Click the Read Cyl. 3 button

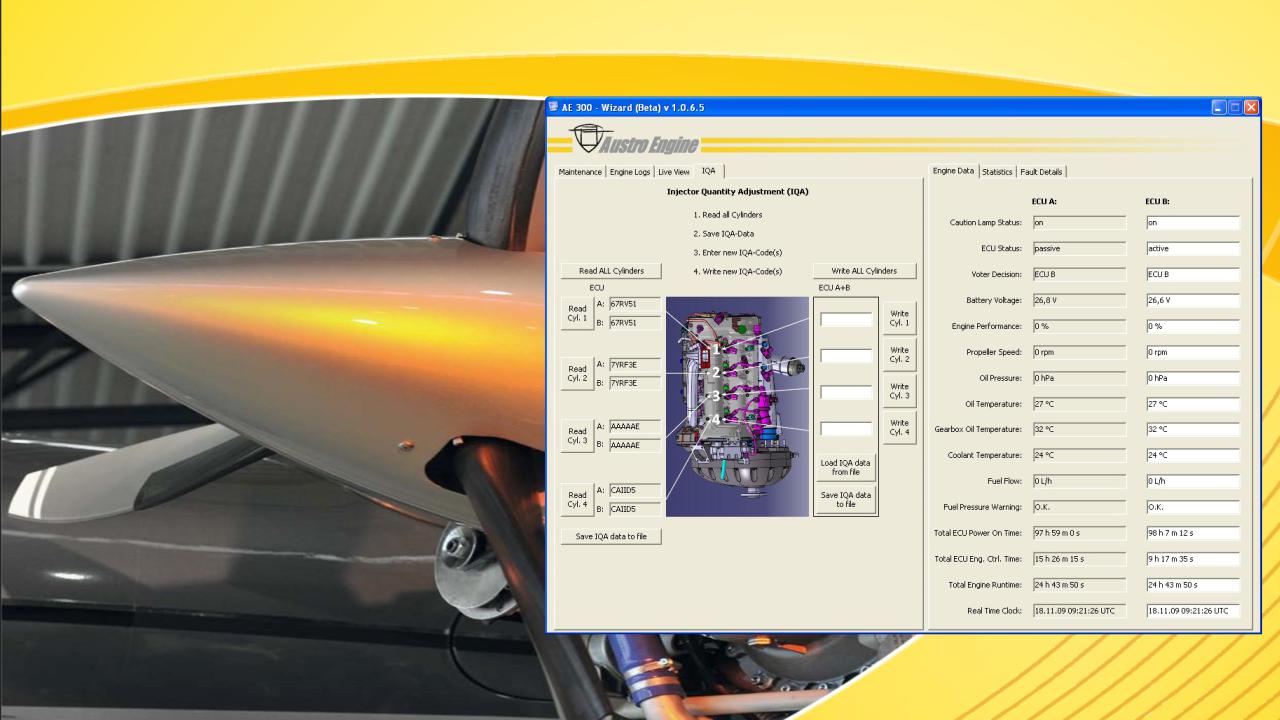(x=577, y=436)
